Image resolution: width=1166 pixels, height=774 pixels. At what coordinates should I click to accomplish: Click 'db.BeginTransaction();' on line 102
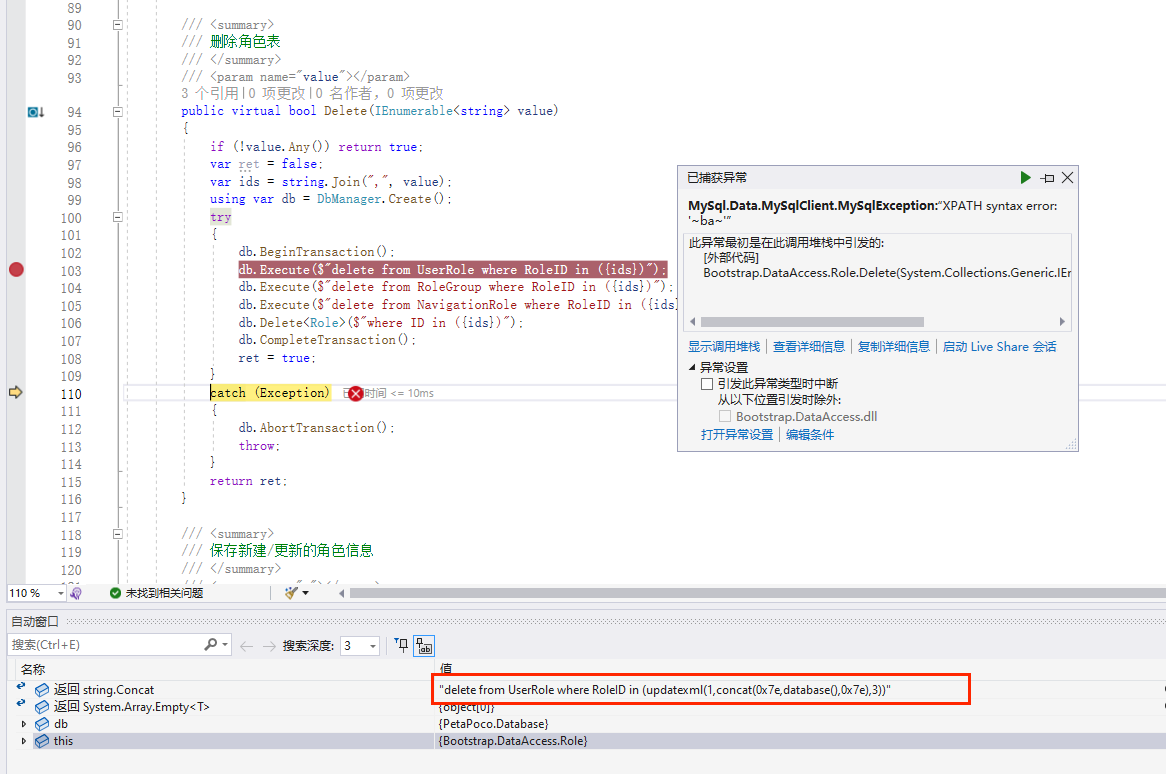tap(317, 252)
